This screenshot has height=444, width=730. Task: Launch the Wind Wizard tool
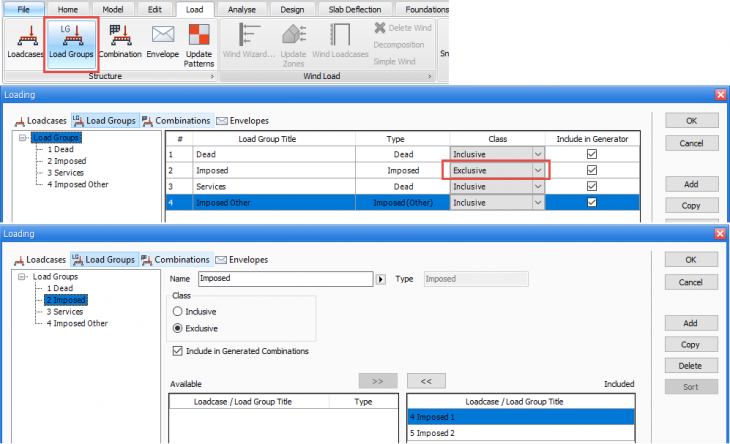[249, 43]
